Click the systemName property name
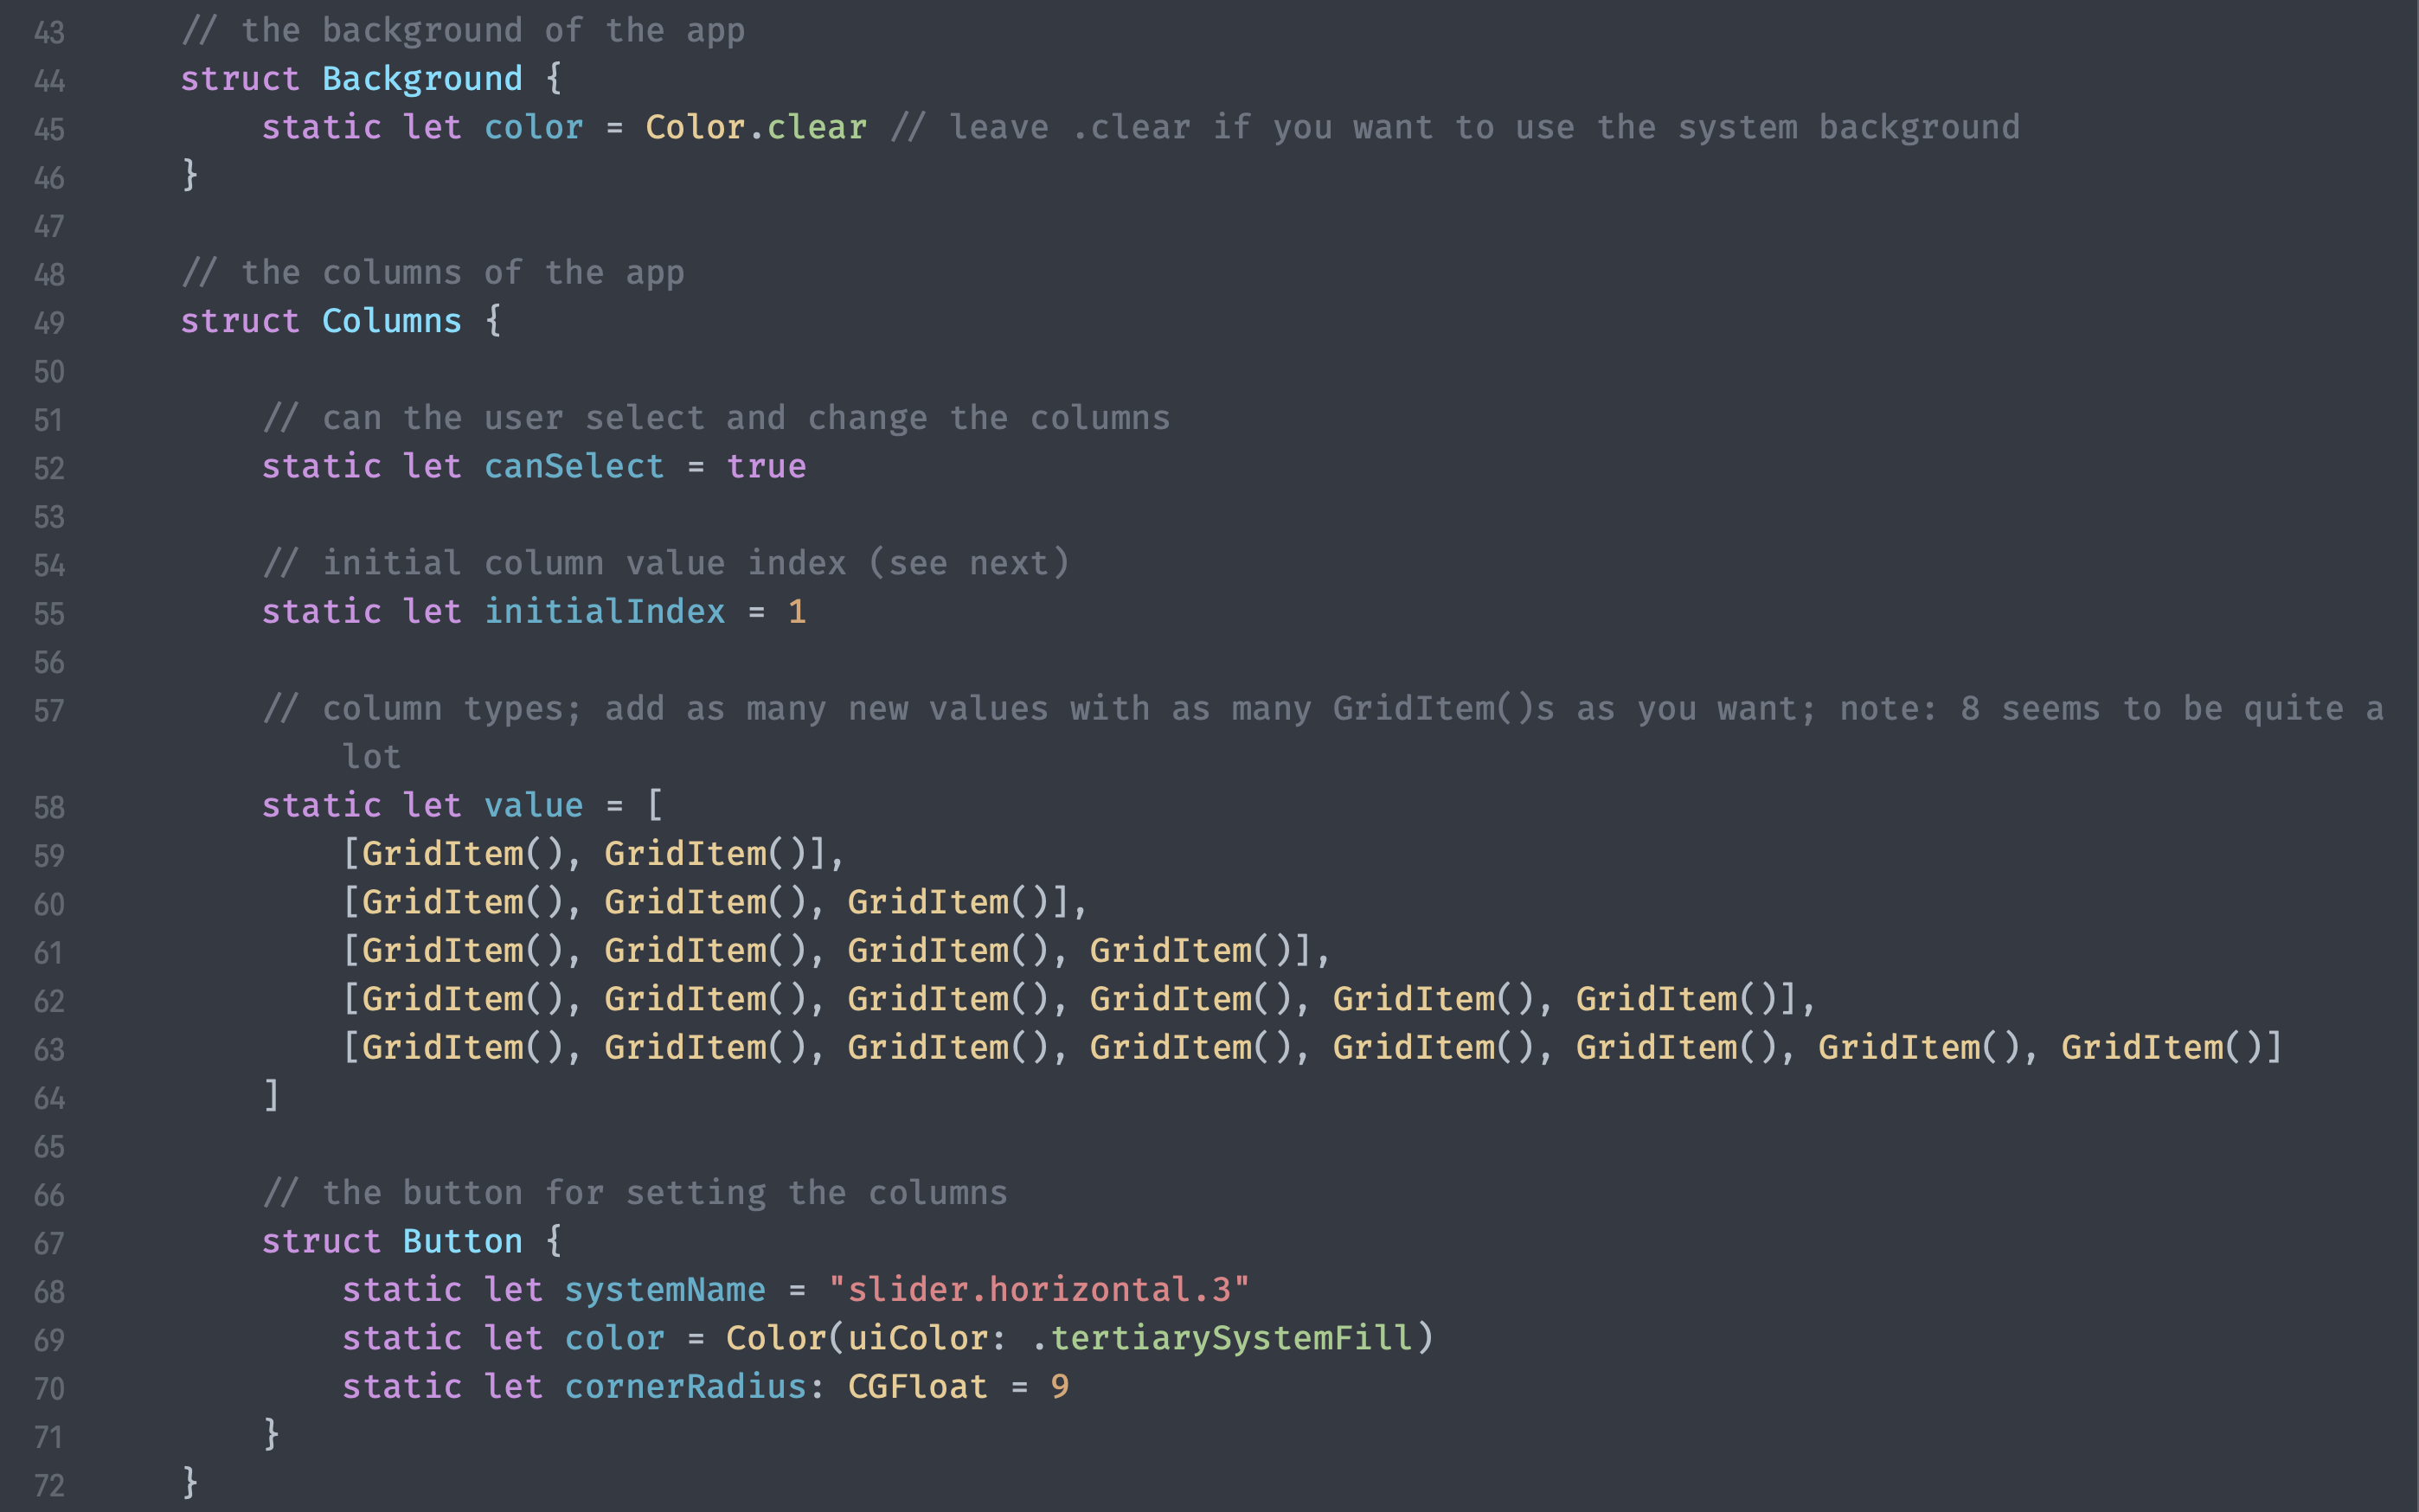The image size is (2419, 1512). (x=664, y=1290)
